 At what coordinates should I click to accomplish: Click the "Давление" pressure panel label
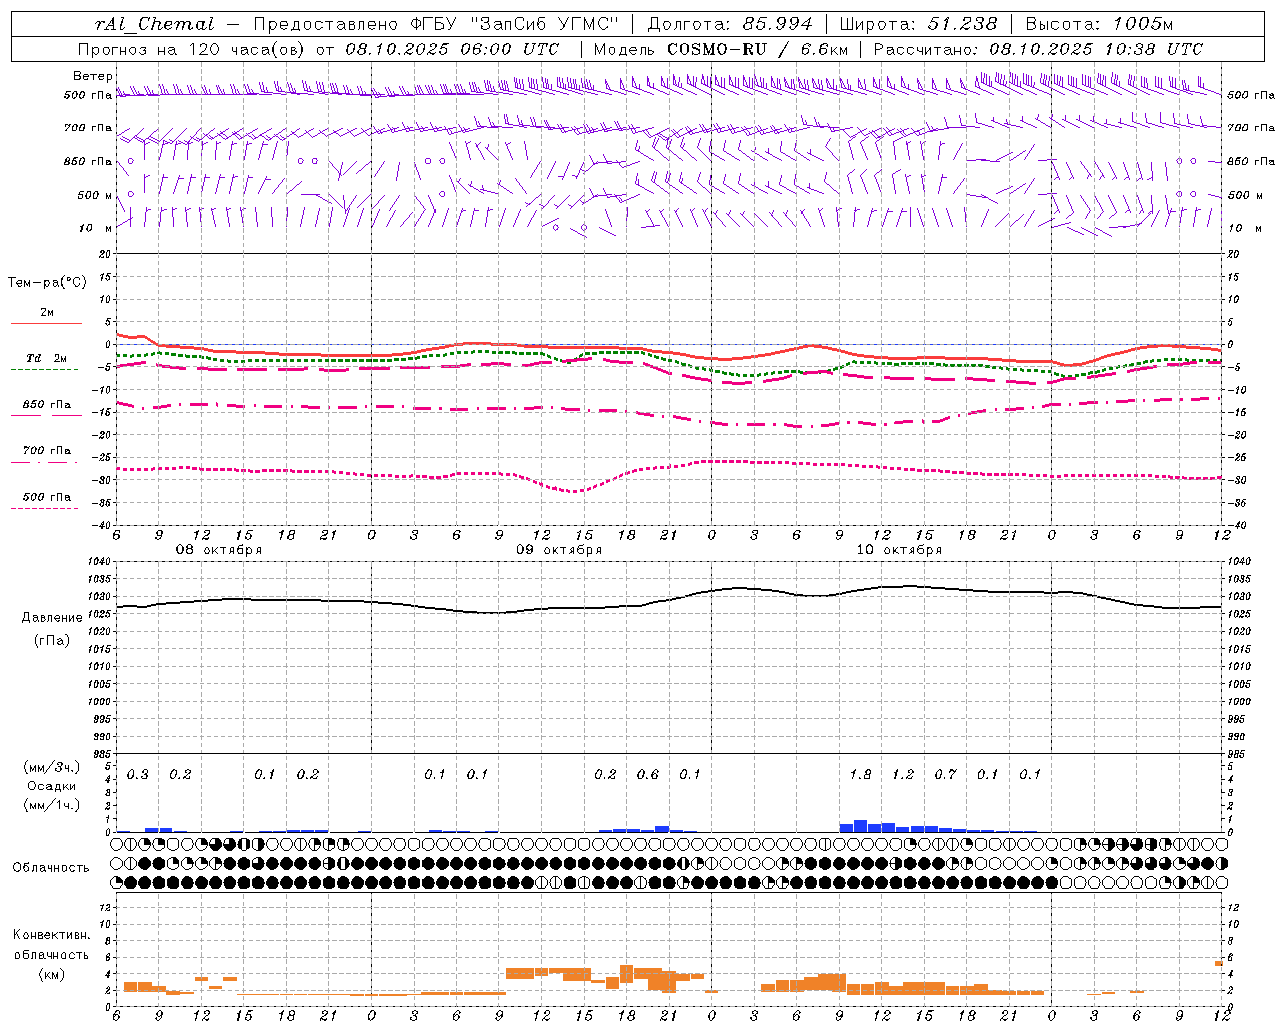[52, 618]
